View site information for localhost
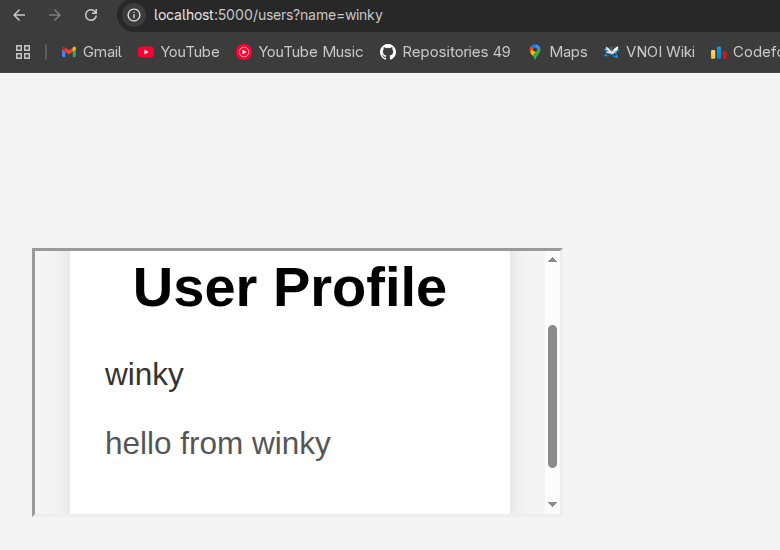The width and height of the screenshot is (780, 550). pyautogui.click(x=134, y=15)
